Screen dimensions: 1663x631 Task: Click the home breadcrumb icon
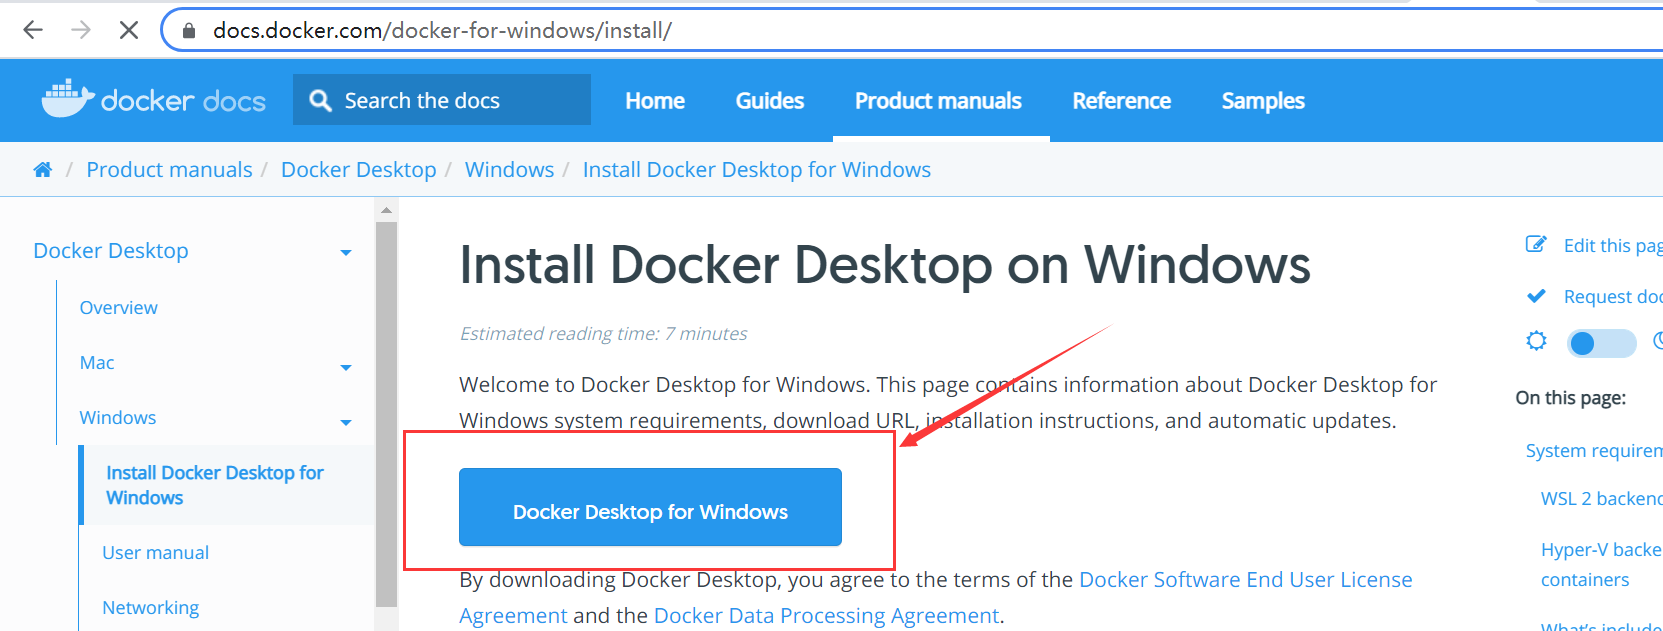coord(42,170)
